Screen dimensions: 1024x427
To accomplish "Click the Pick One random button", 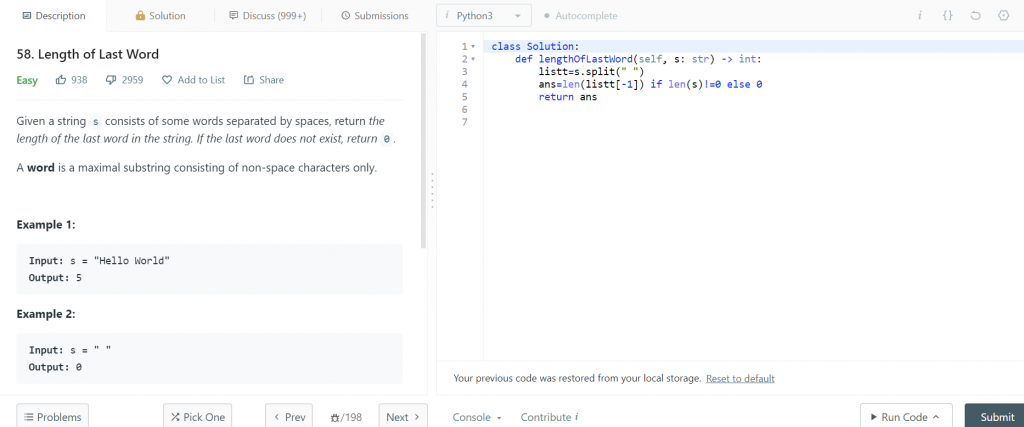I will [x=197, y=417].
